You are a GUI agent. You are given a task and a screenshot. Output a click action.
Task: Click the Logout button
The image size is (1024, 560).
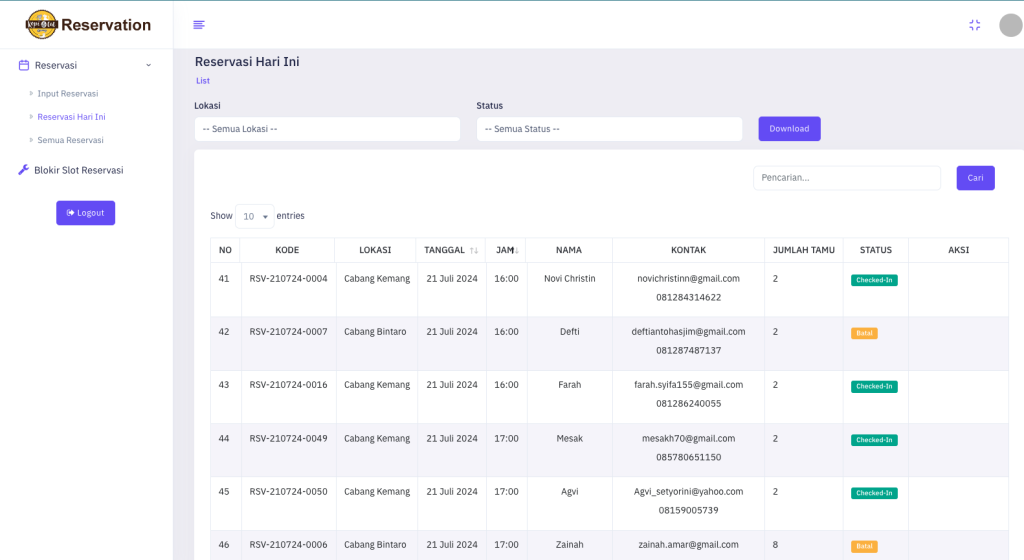click(x=85, y=213)
